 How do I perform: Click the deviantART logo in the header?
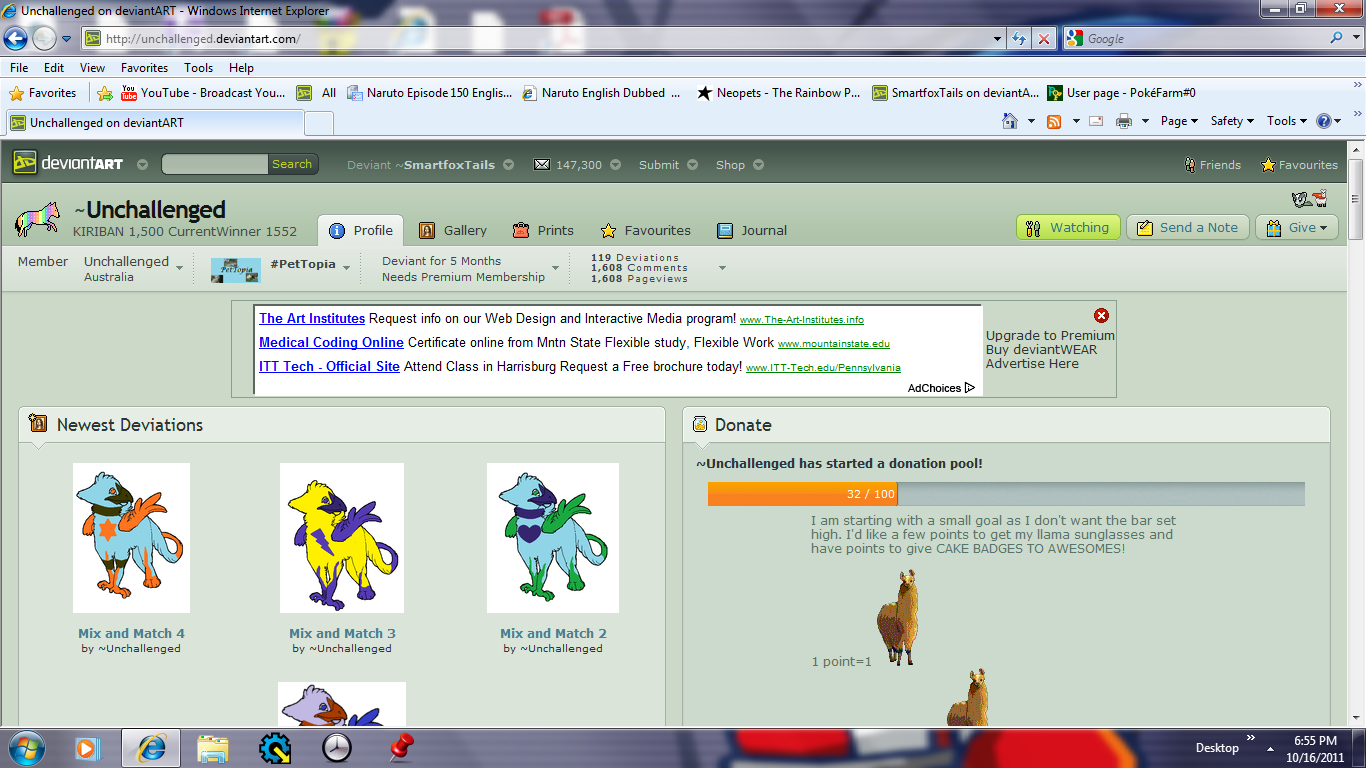(68, 164)
